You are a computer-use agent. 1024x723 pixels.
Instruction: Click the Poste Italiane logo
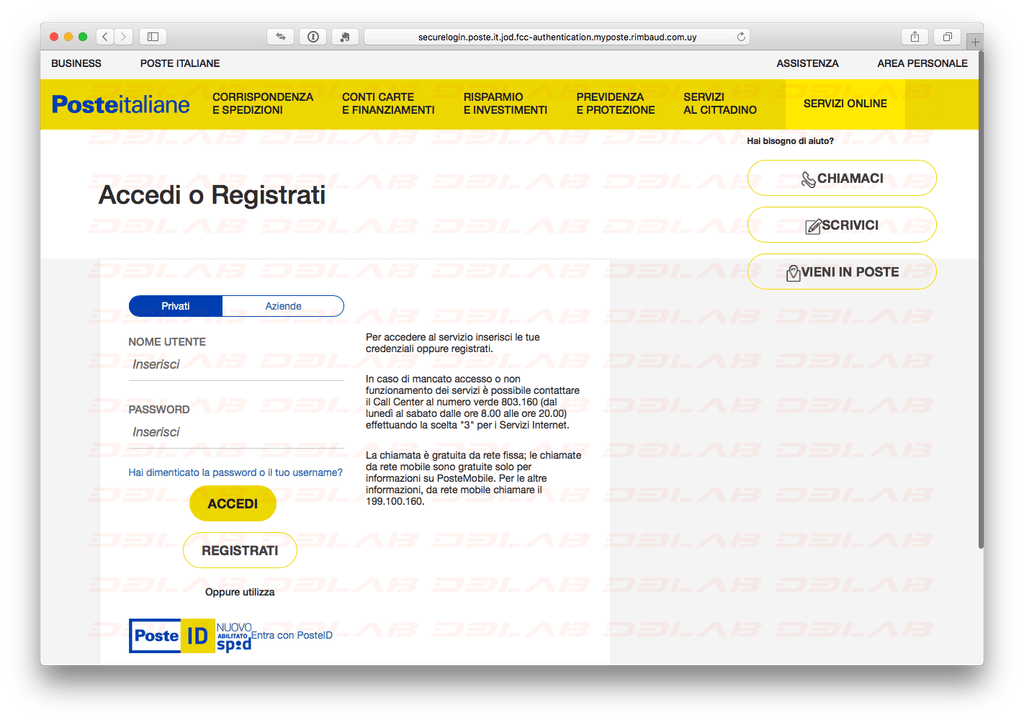[120, 104]
